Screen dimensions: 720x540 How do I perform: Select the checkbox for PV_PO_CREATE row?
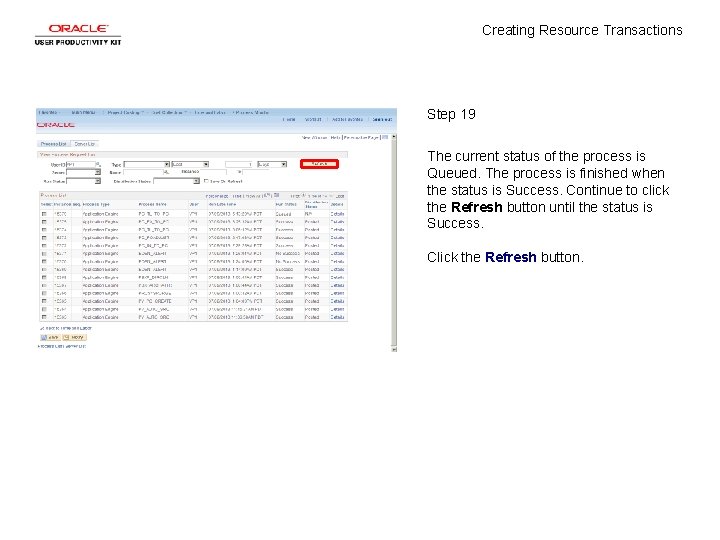pos(44,301)
